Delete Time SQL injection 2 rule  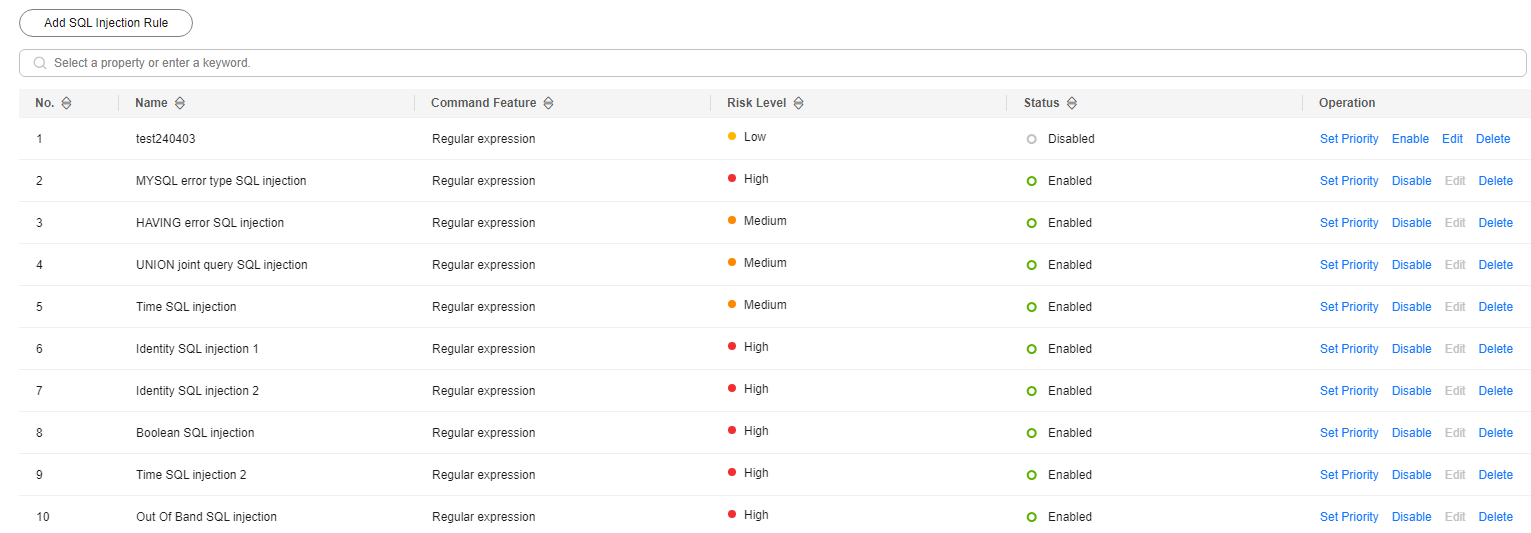click(x=1496, y=475)
